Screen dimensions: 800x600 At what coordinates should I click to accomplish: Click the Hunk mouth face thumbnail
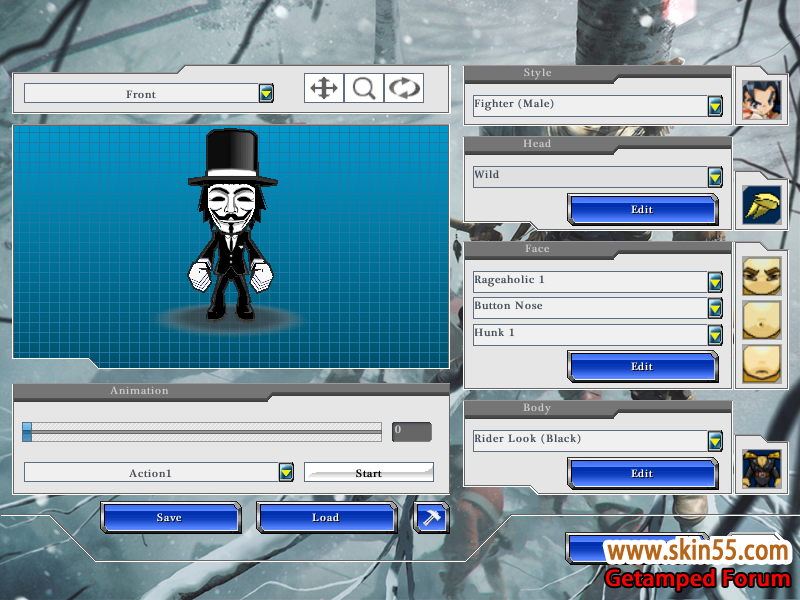pyautogui.click(x=761, y=363)
